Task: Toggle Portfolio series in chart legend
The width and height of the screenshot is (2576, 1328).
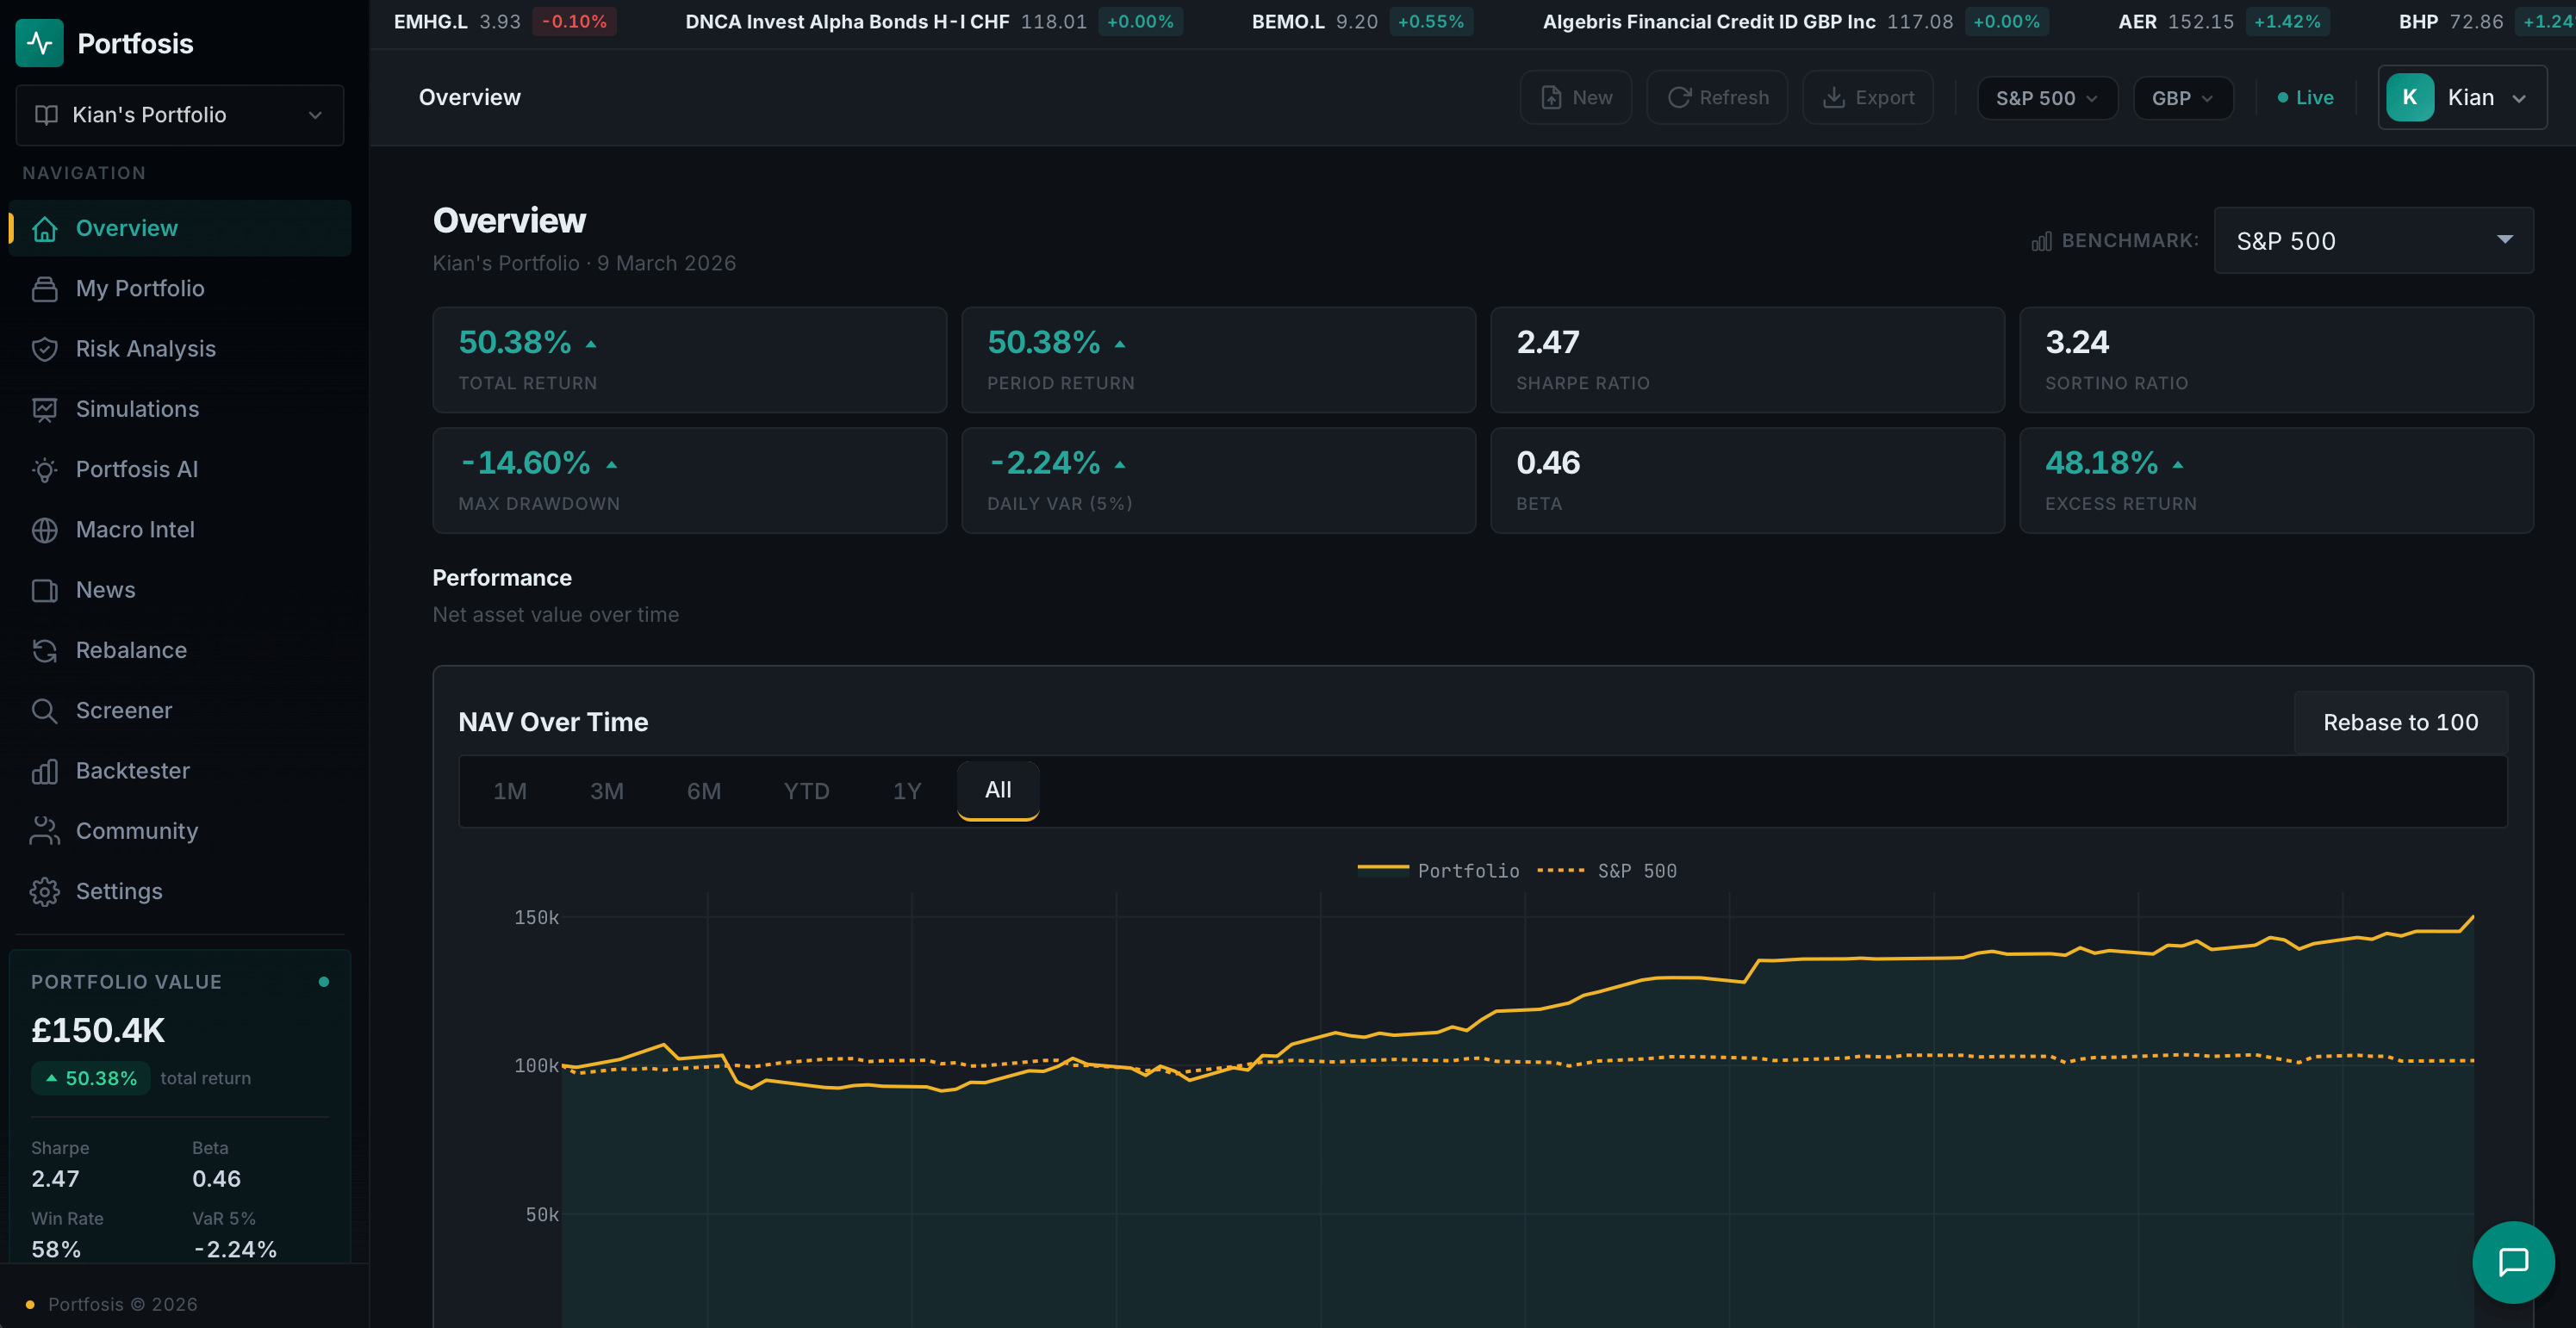Action: 1438,870
